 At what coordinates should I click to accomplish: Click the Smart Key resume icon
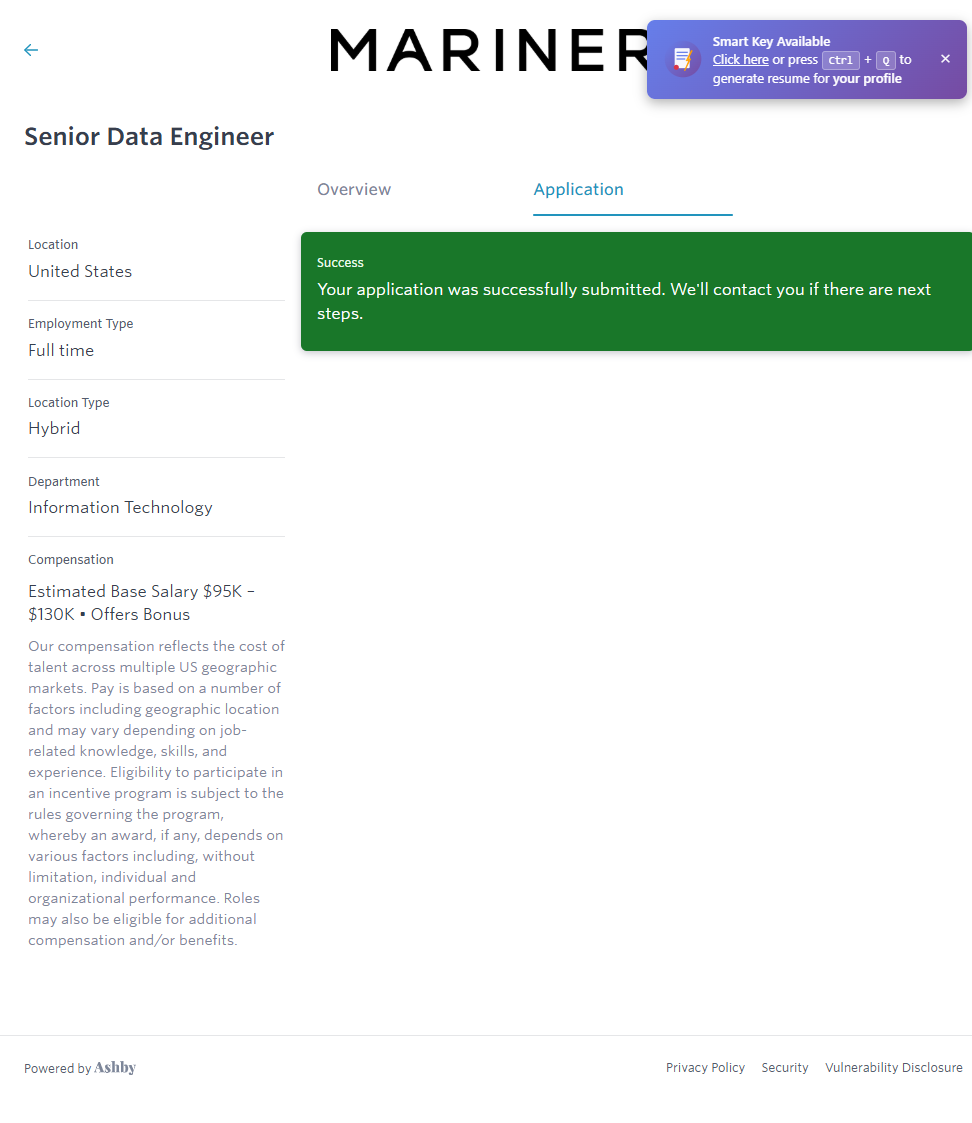pos(683,59)
